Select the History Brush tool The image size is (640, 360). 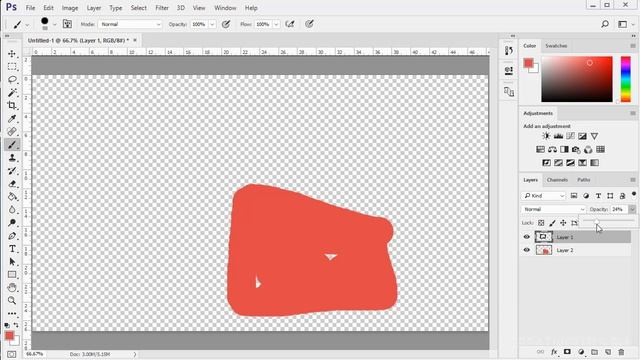click(12, 171)
